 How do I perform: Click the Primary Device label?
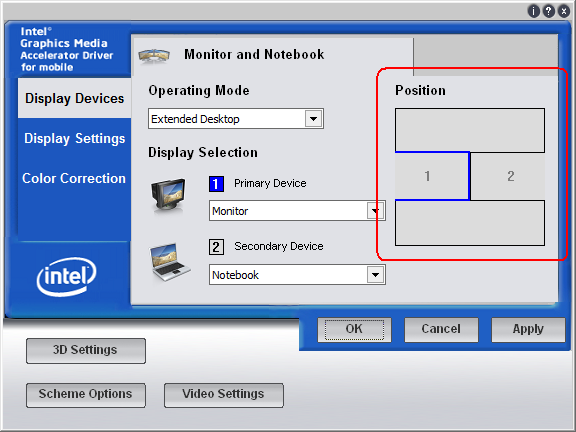click(270, 183)
